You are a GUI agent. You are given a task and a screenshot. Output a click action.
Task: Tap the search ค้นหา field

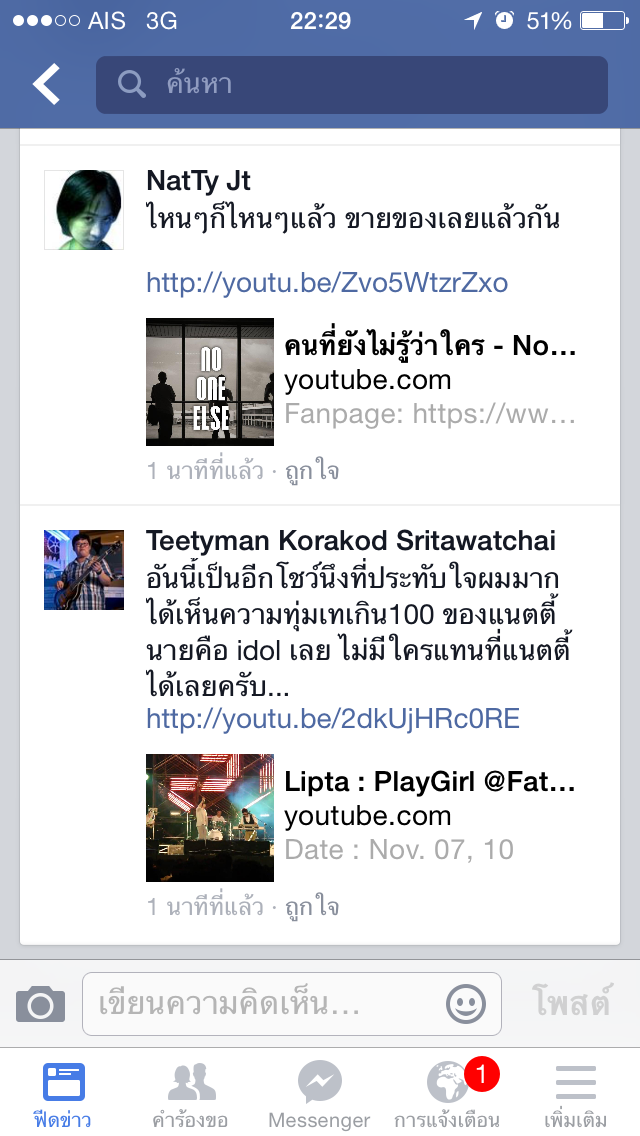352,85
